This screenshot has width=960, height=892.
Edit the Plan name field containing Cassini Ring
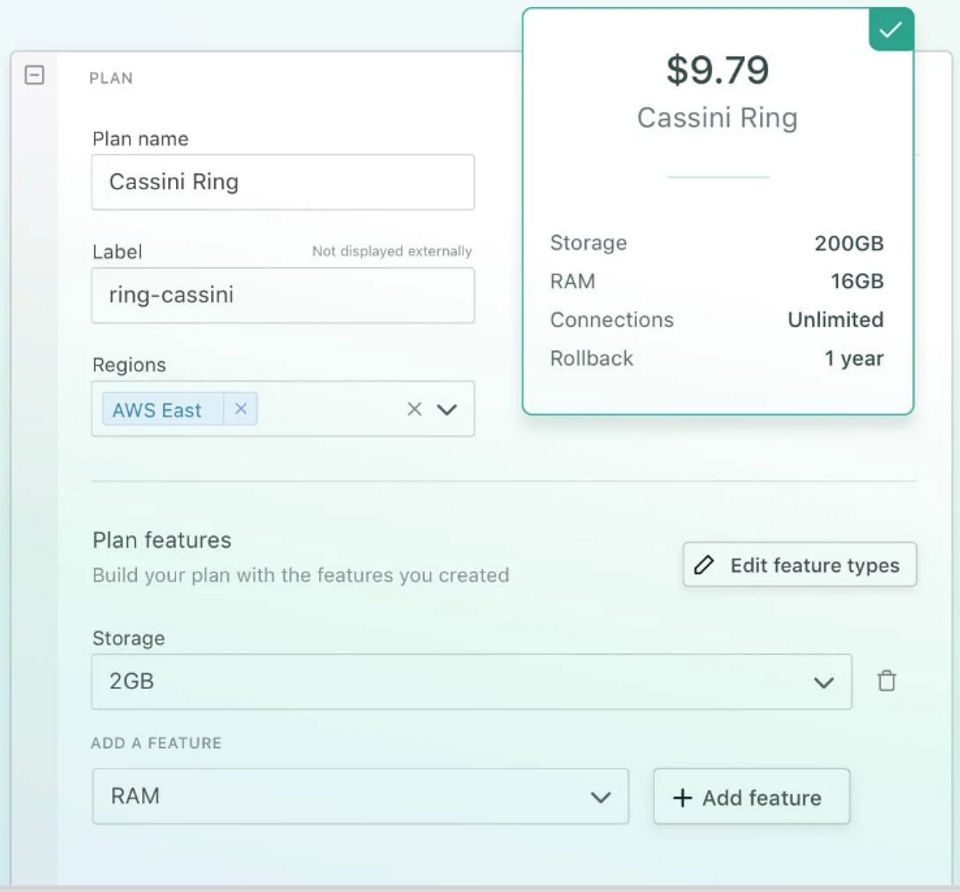[x=283, y=182]
